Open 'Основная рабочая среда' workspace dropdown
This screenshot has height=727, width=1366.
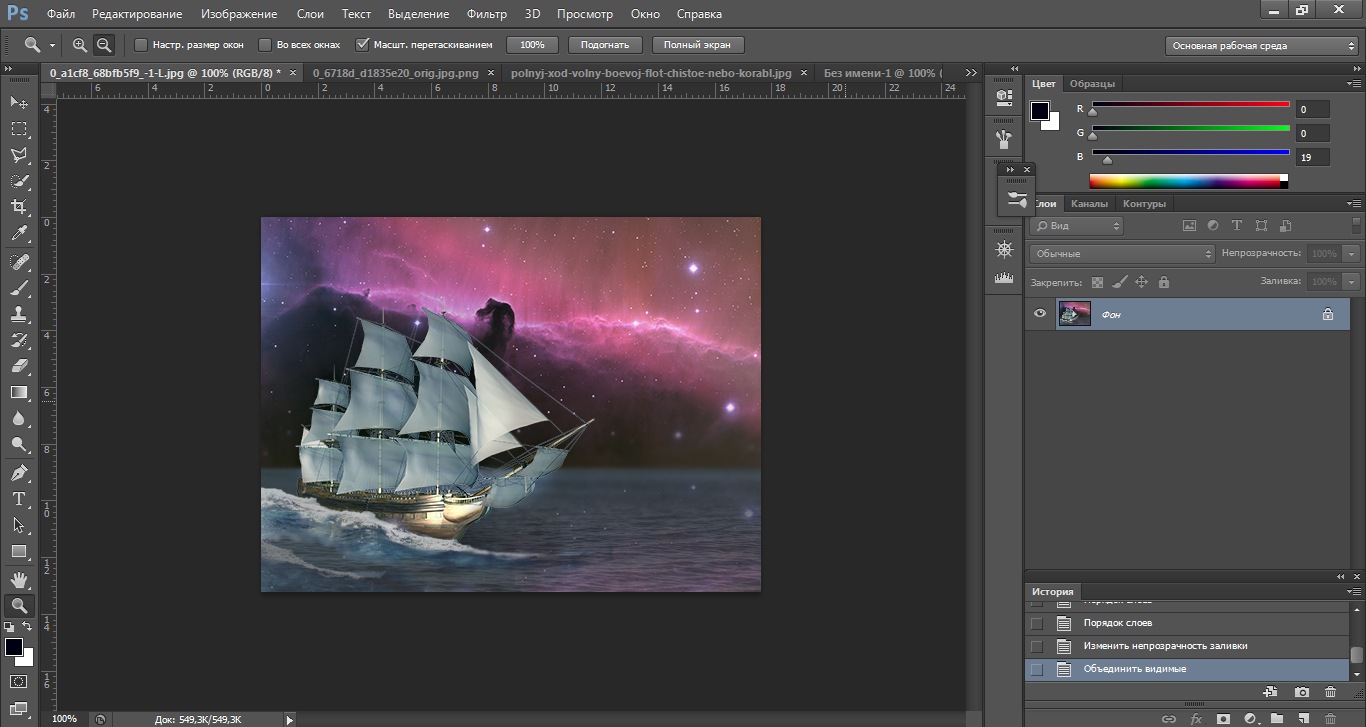[1261, 45]
